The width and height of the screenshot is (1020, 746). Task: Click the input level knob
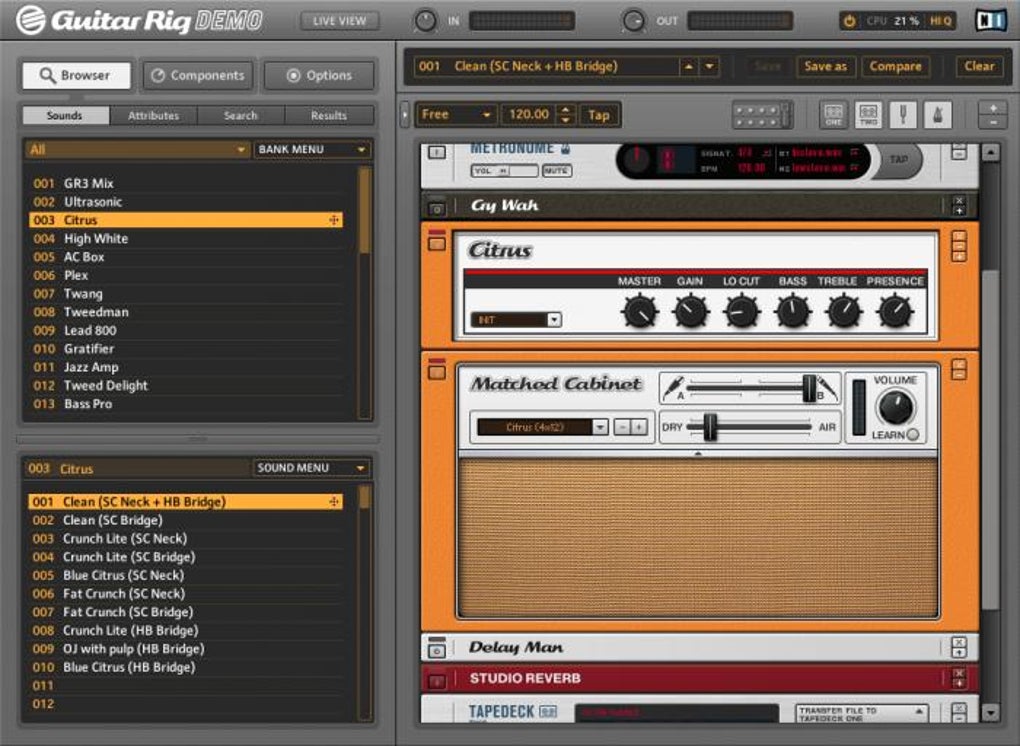[425, 21]
